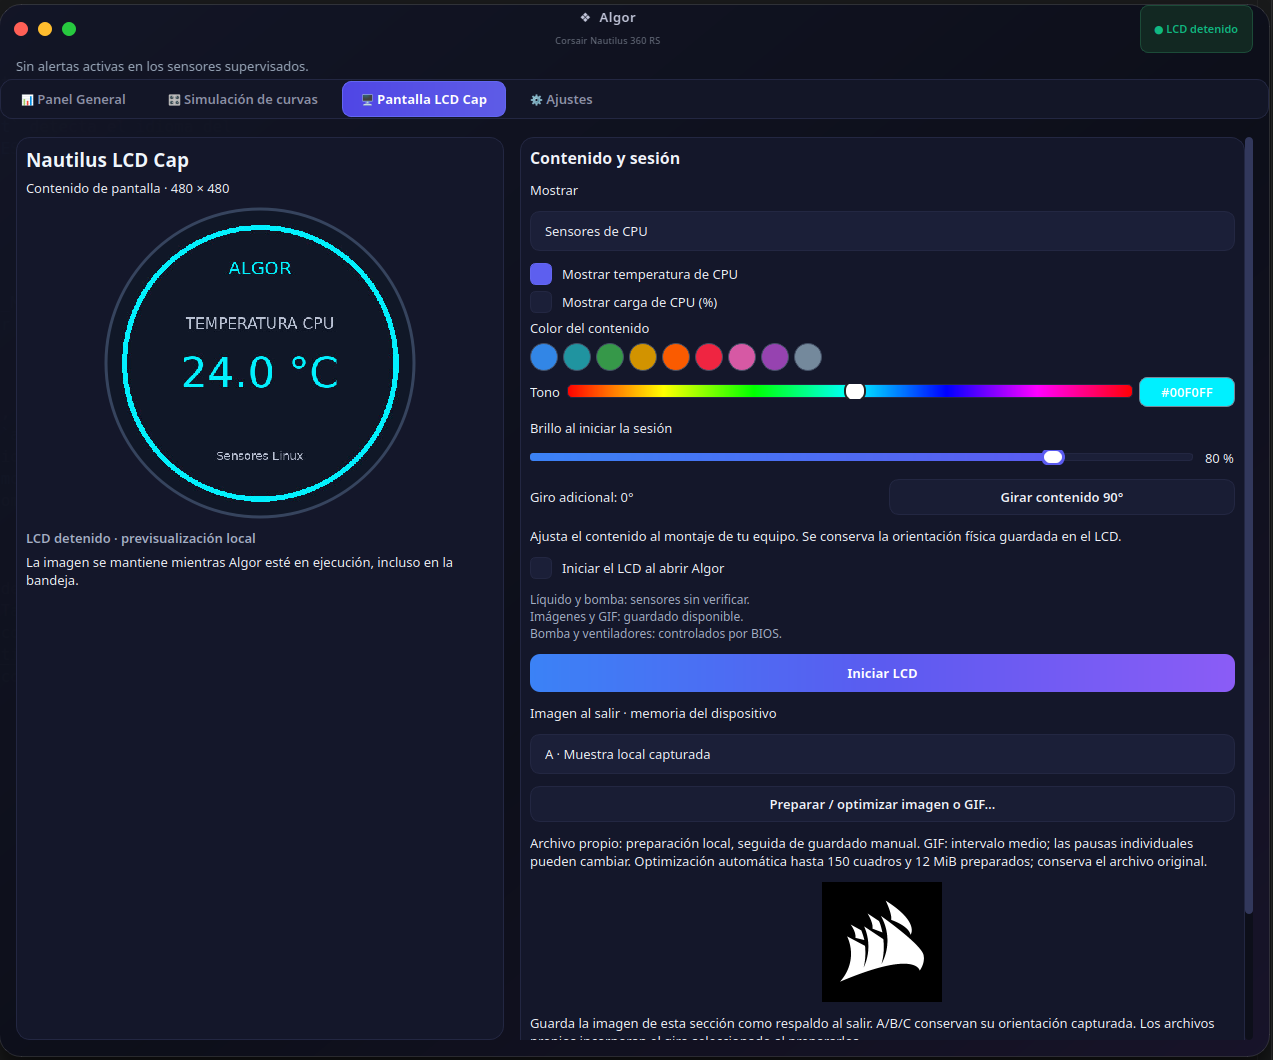
Task: Open the Panel General tab
Action: [74, 99]
